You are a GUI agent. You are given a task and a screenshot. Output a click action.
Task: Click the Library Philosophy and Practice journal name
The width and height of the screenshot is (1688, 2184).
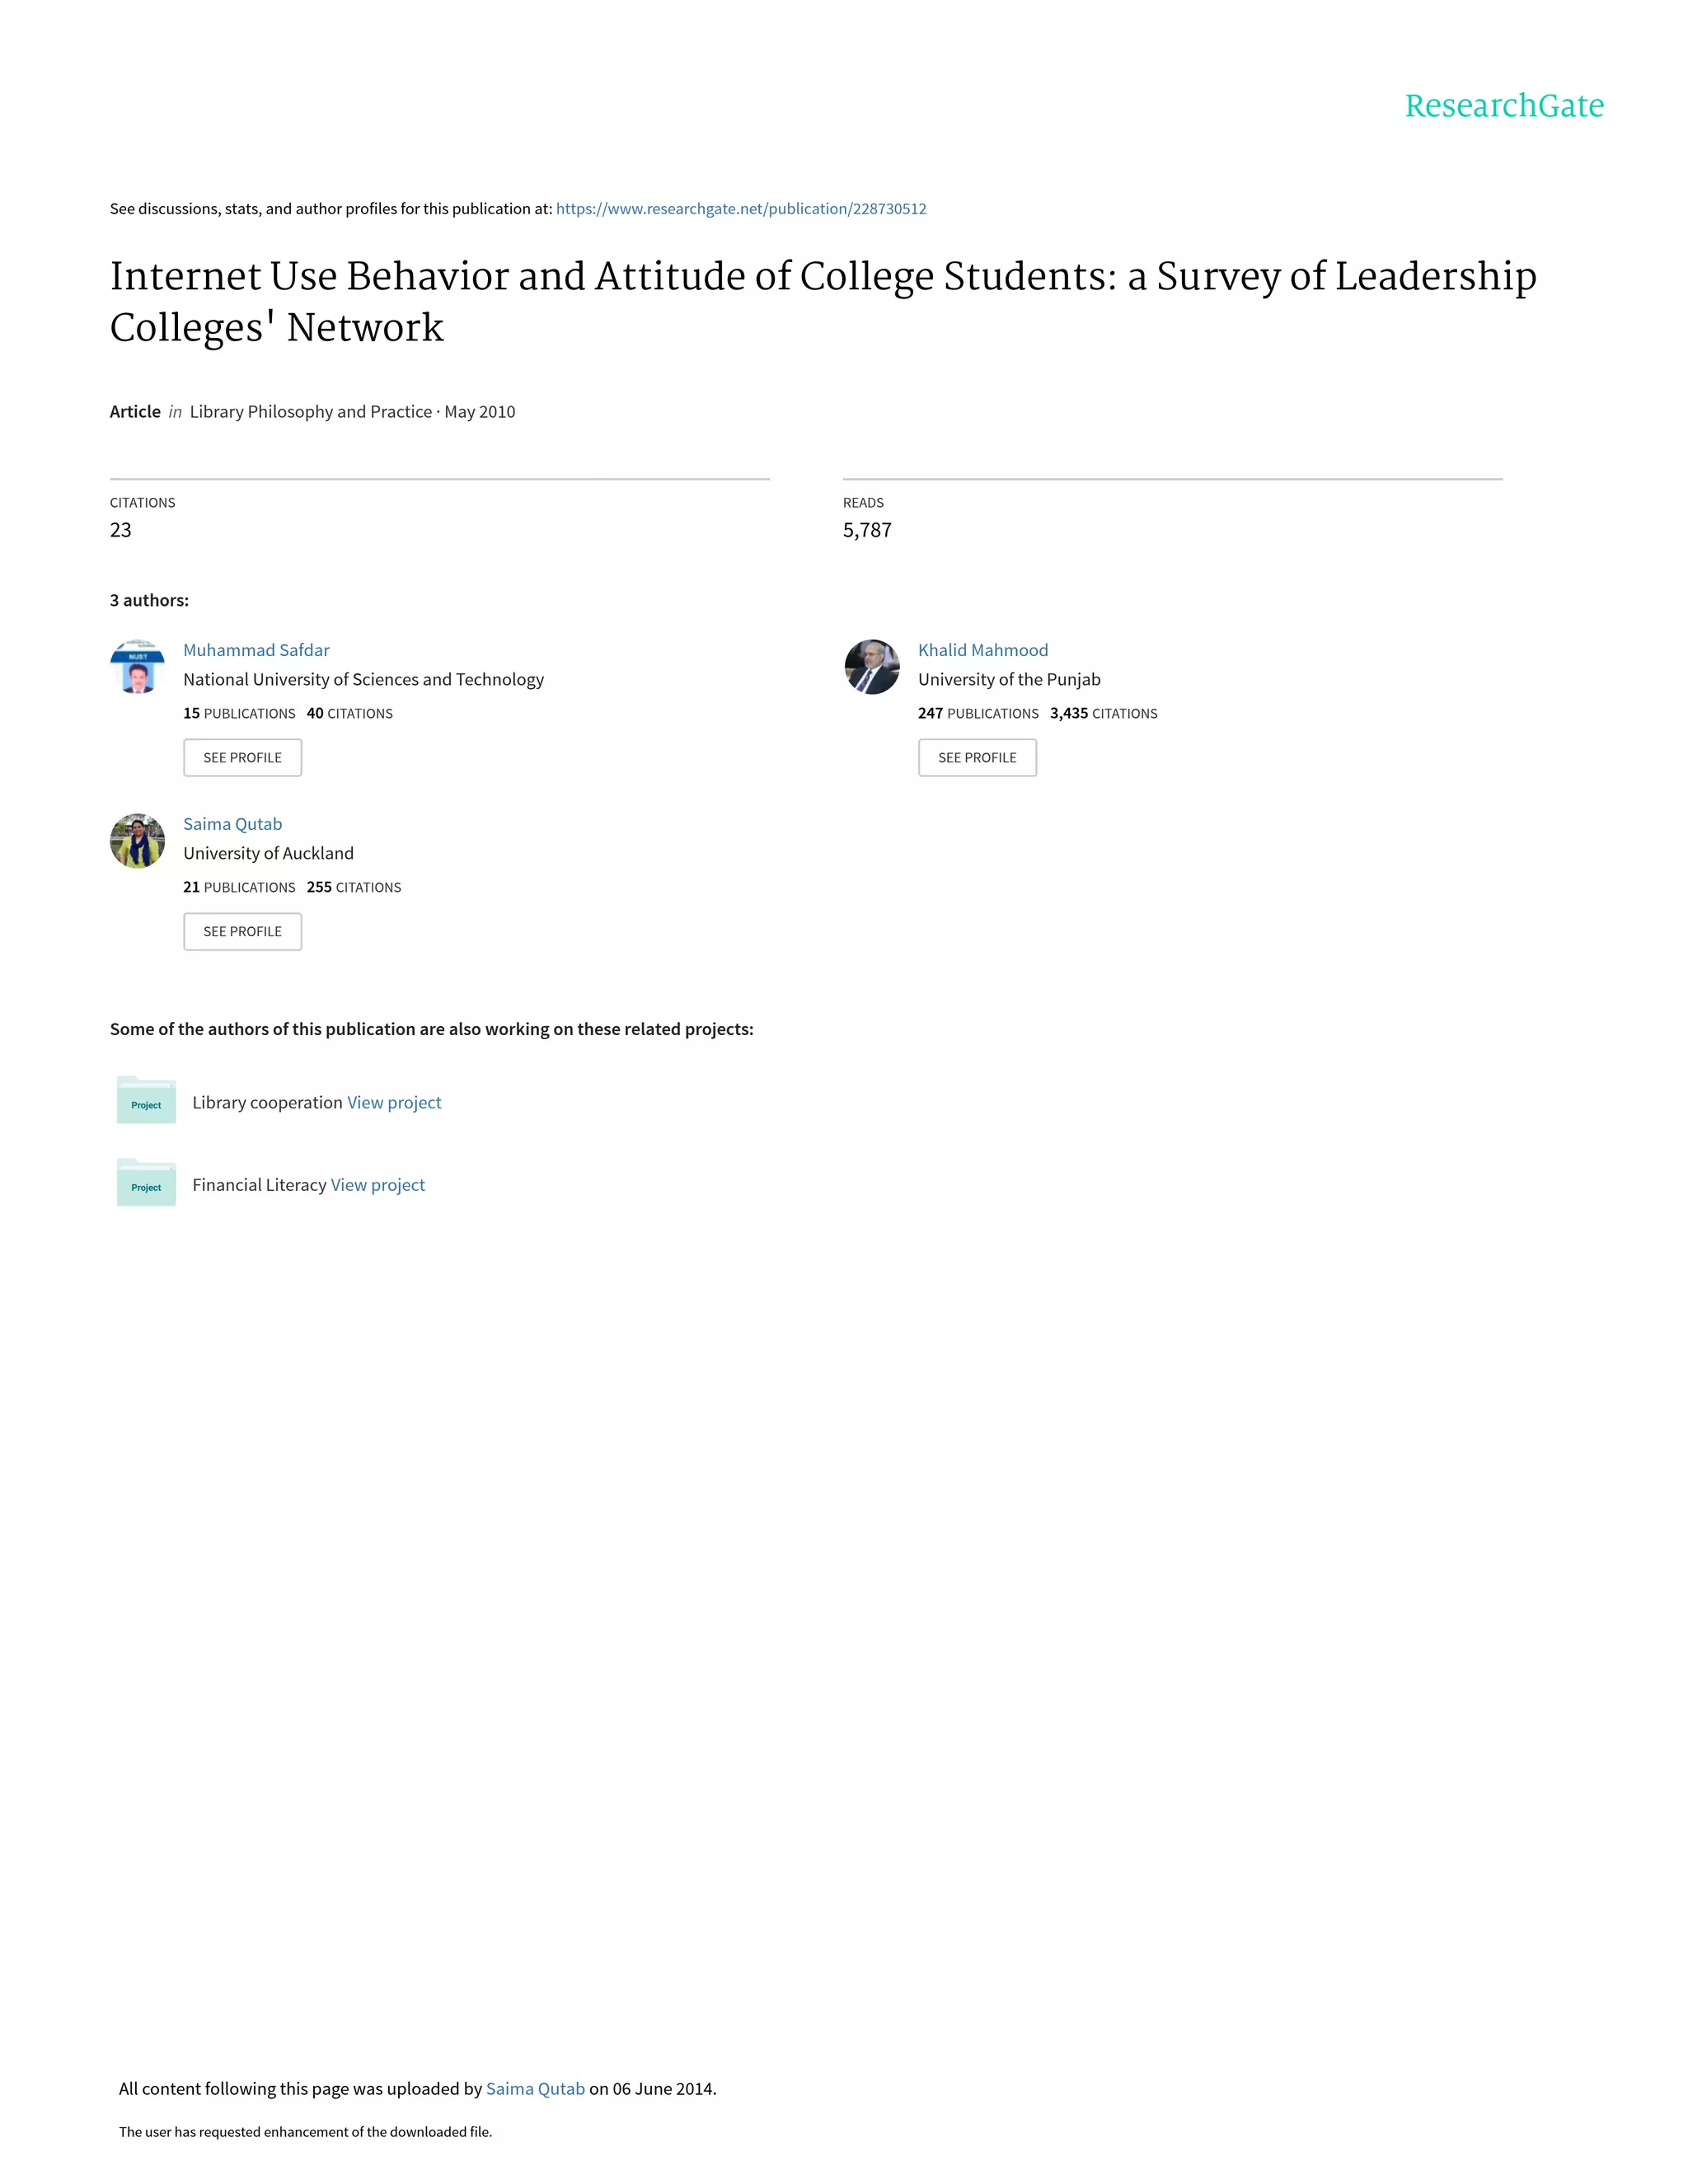tap(311, 412)
